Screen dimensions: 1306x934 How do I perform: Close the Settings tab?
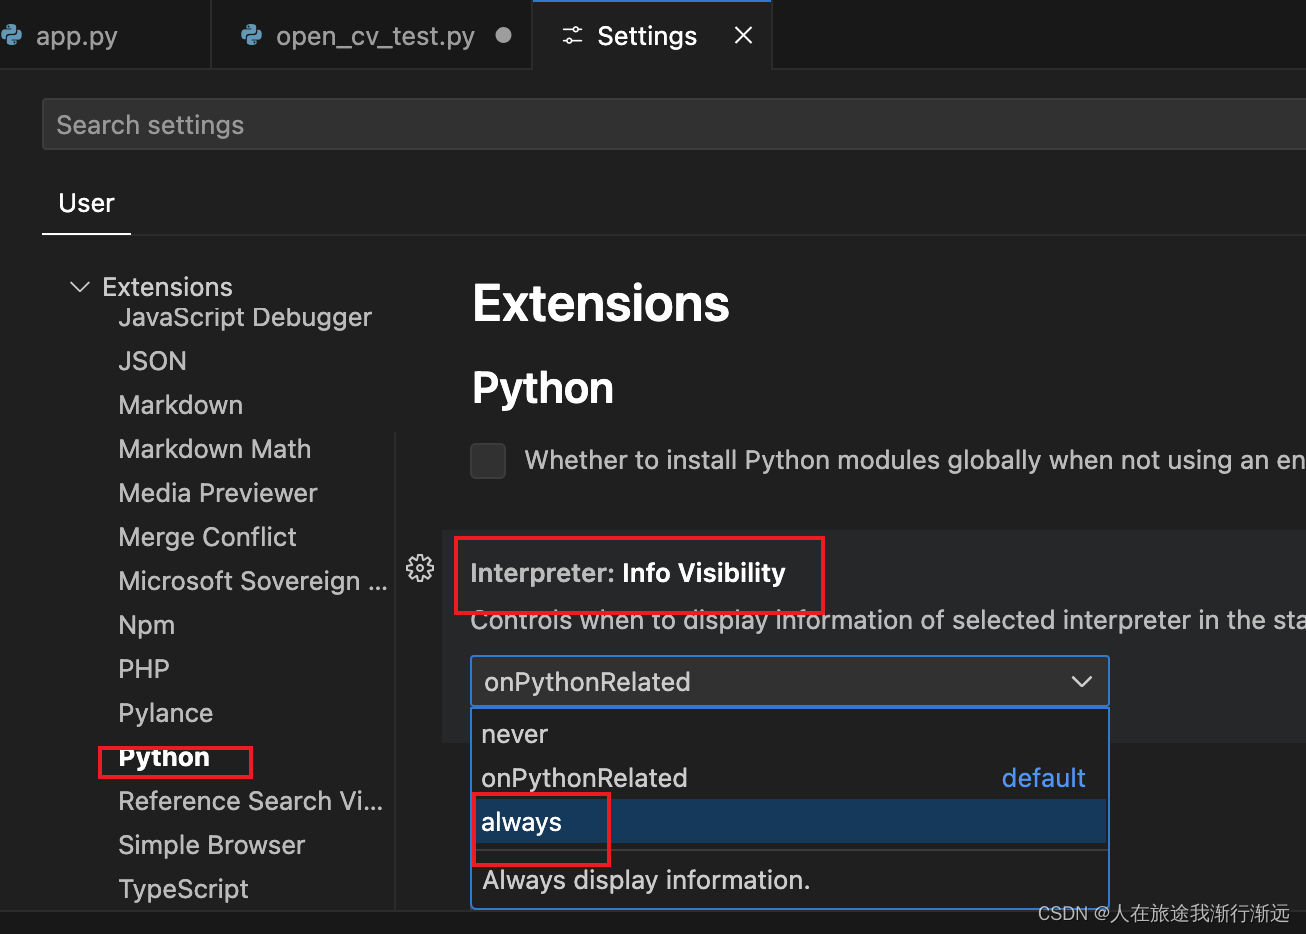743,35
